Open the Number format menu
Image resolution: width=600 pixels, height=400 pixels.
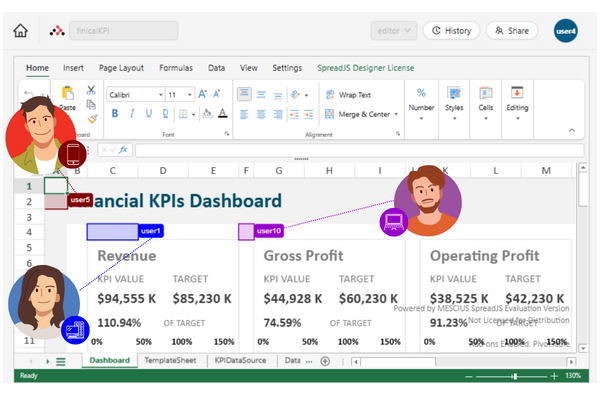(x=421, y=103)
